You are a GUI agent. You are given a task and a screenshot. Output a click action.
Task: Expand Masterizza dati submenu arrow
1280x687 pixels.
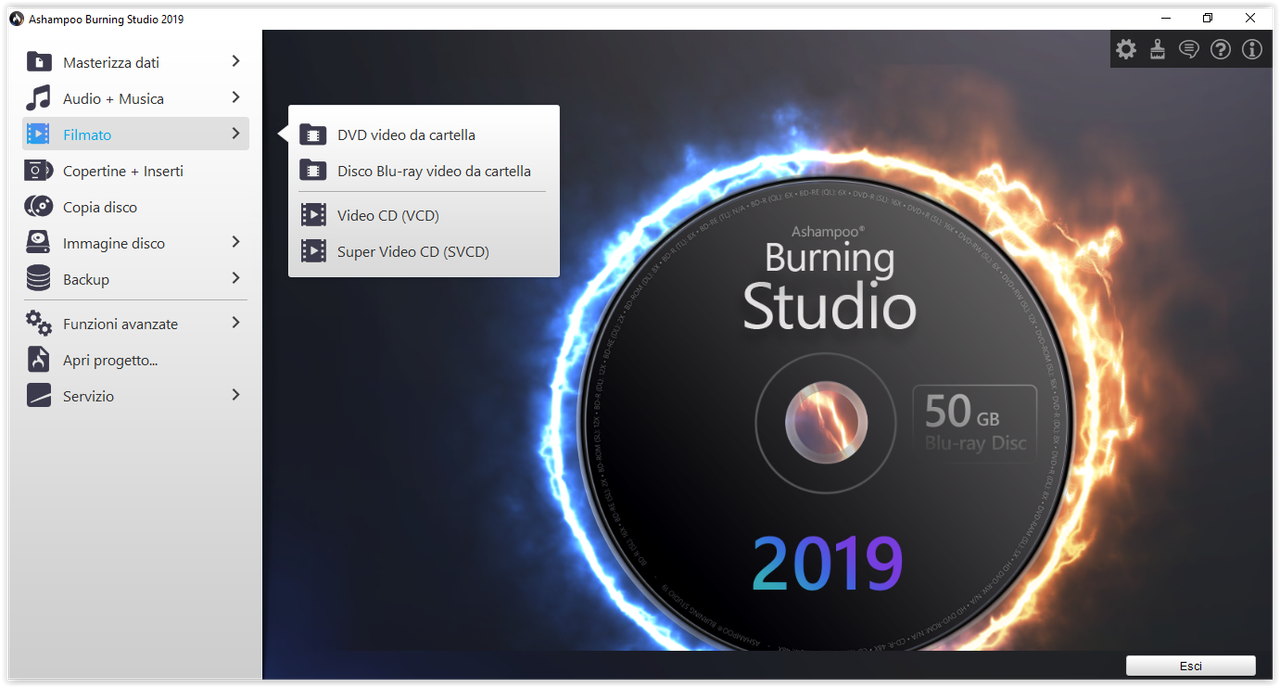[236, 61]
